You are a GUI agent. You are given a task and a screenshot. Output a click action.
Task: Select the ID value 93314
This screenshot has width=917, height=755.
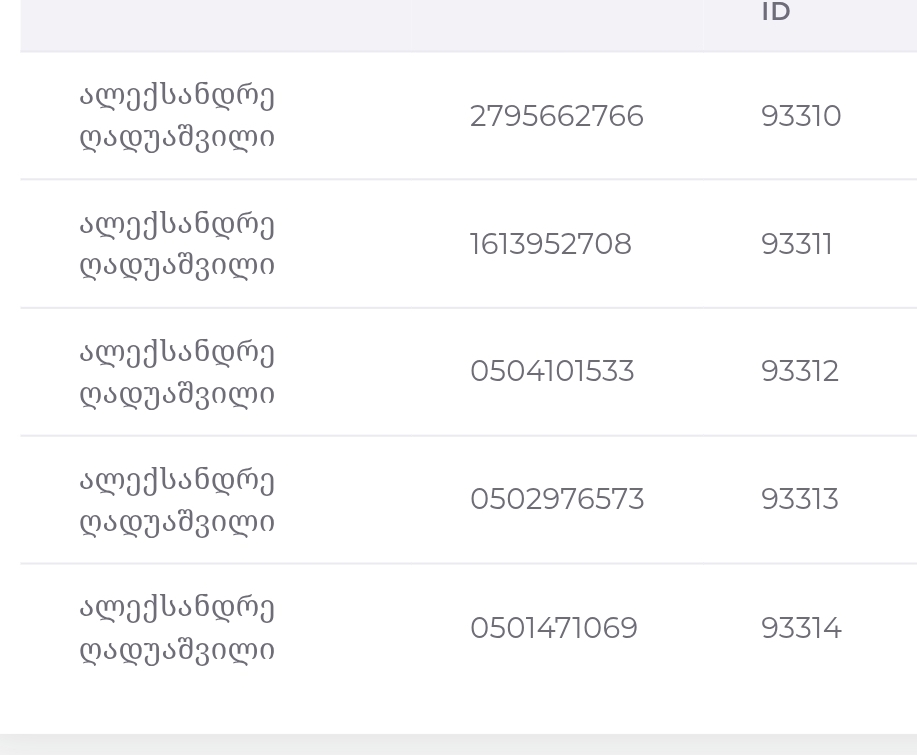(801, 628)
